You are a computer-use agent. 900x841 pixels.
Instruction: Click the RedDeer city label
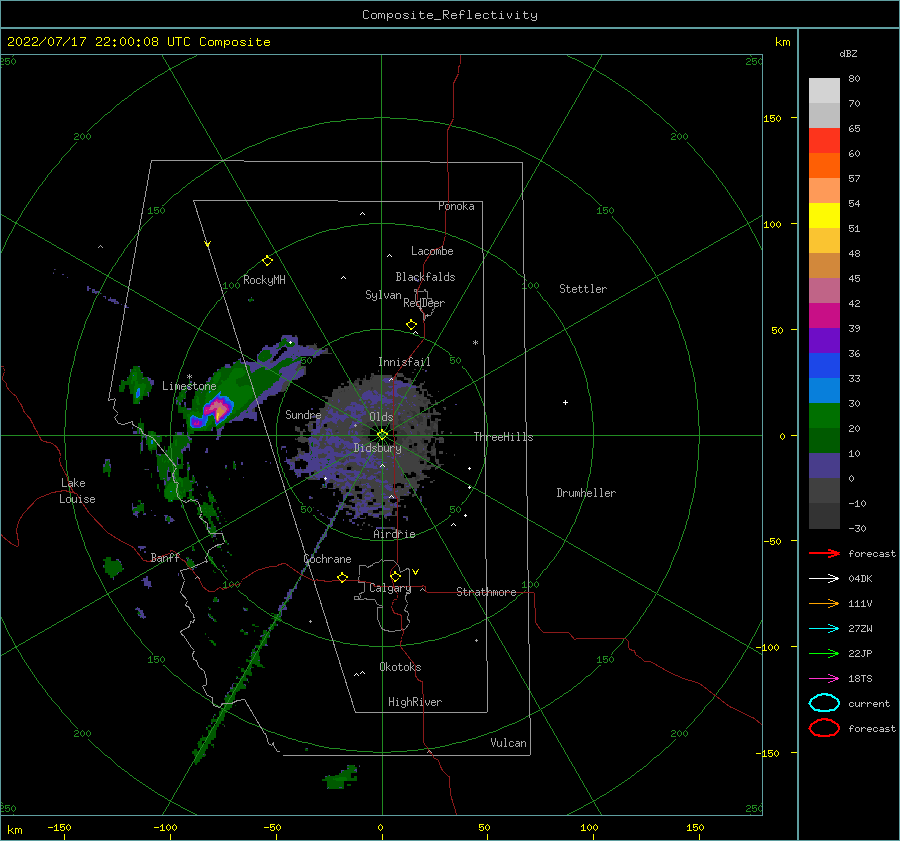tap(424, 303)
